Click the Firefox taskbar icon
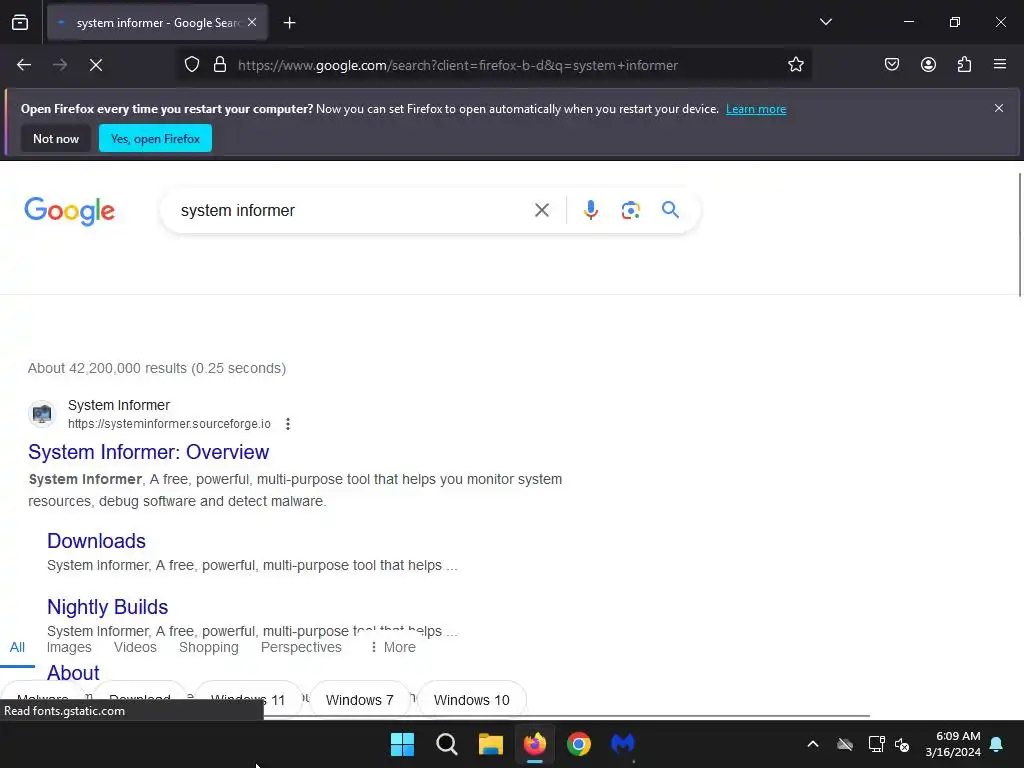Screen dimensions: 1024x768 click(x=535, y=744)
